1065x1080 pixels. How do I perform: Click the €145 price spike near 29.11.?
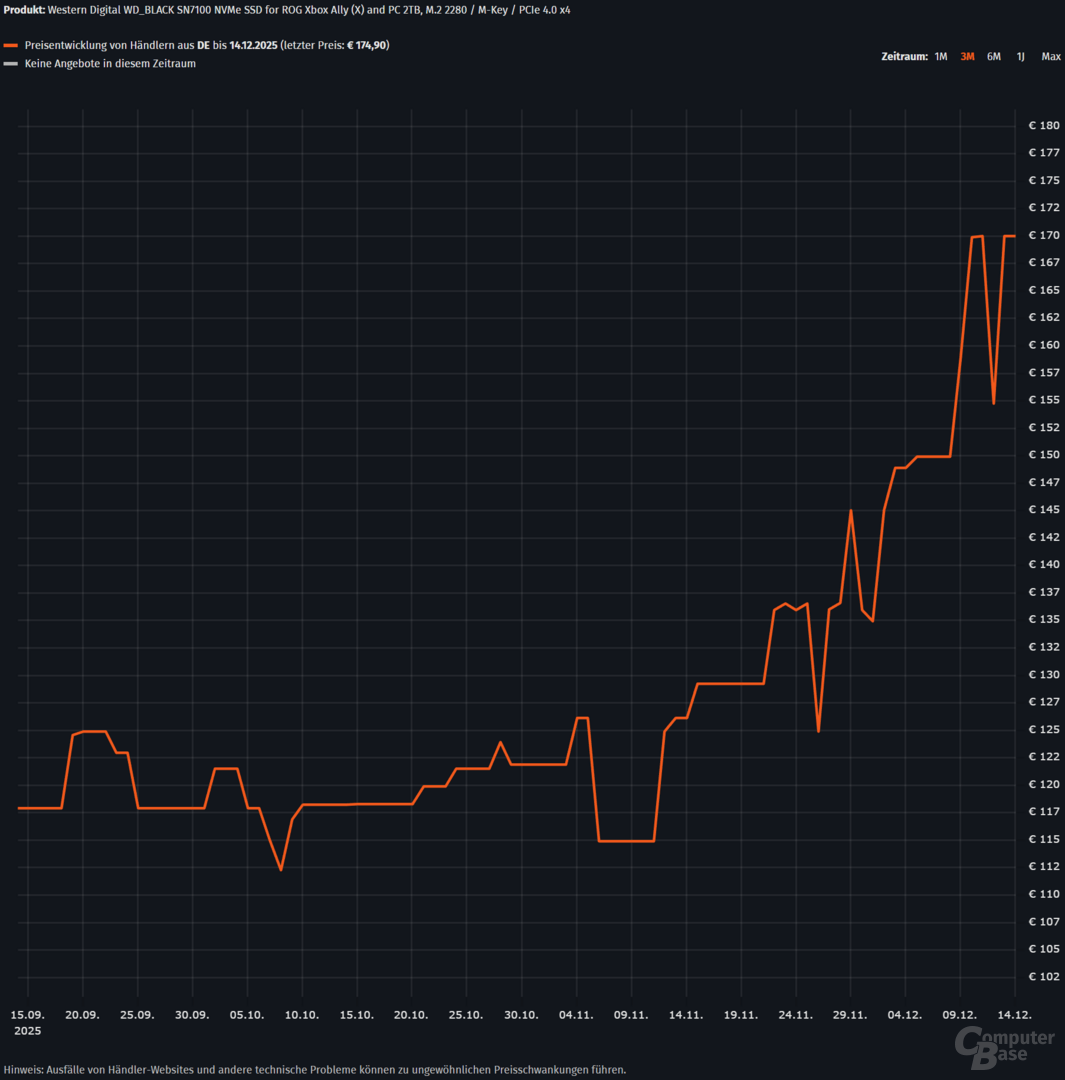pos(850,511)
